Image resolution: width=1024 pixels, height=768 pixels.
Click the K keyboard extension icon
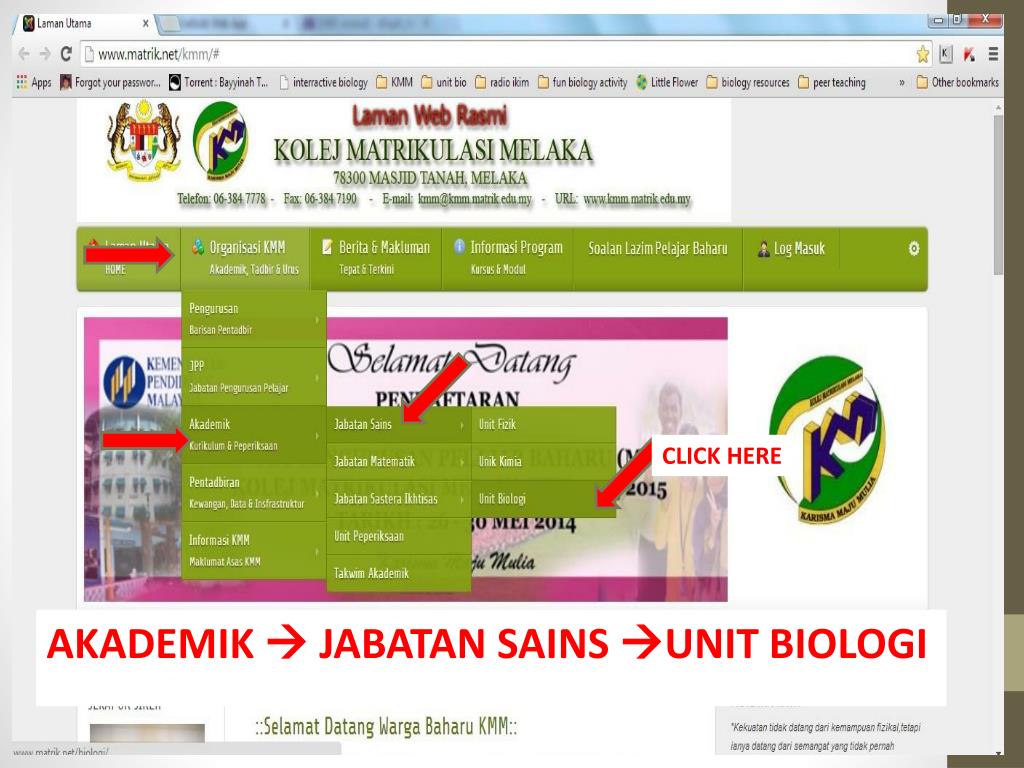click(946, 54)
